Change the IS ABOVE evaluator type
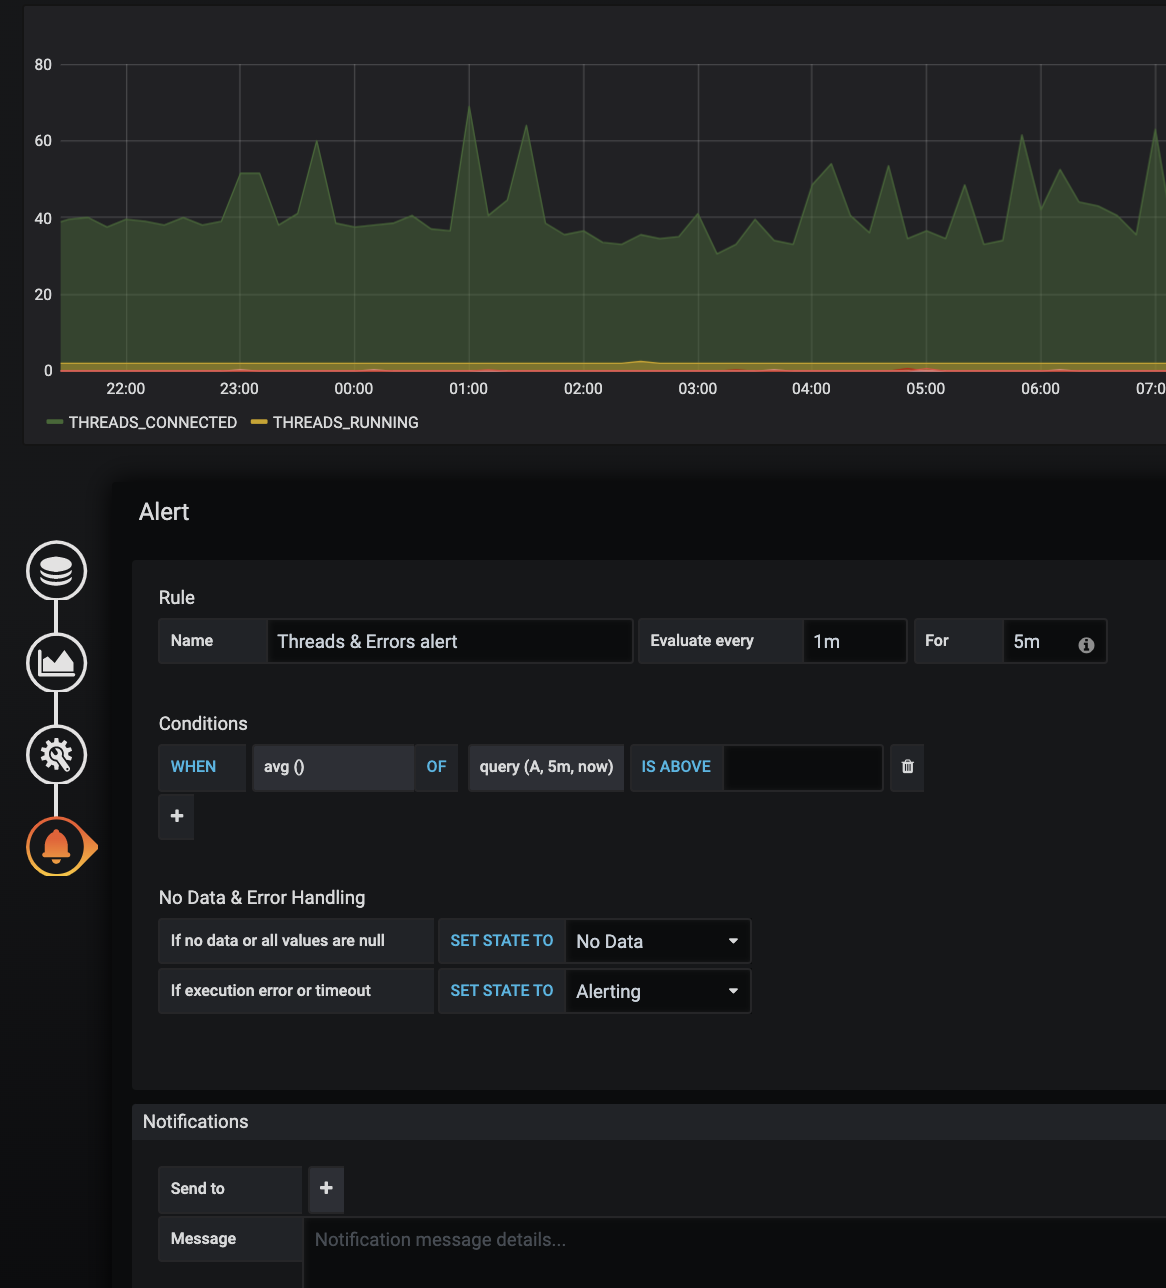 click(676, 767)
